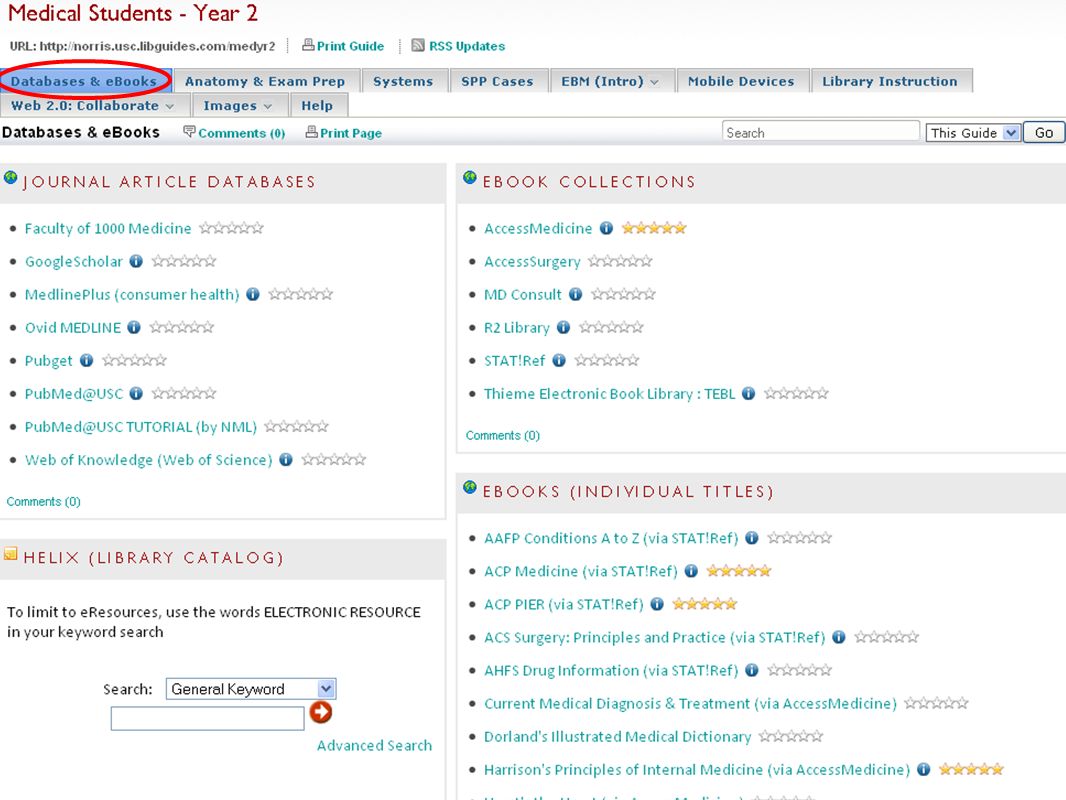Open the info icon beside PubMed@USC
Screen dimensions: 1066x800
click(x=136, y=393)
